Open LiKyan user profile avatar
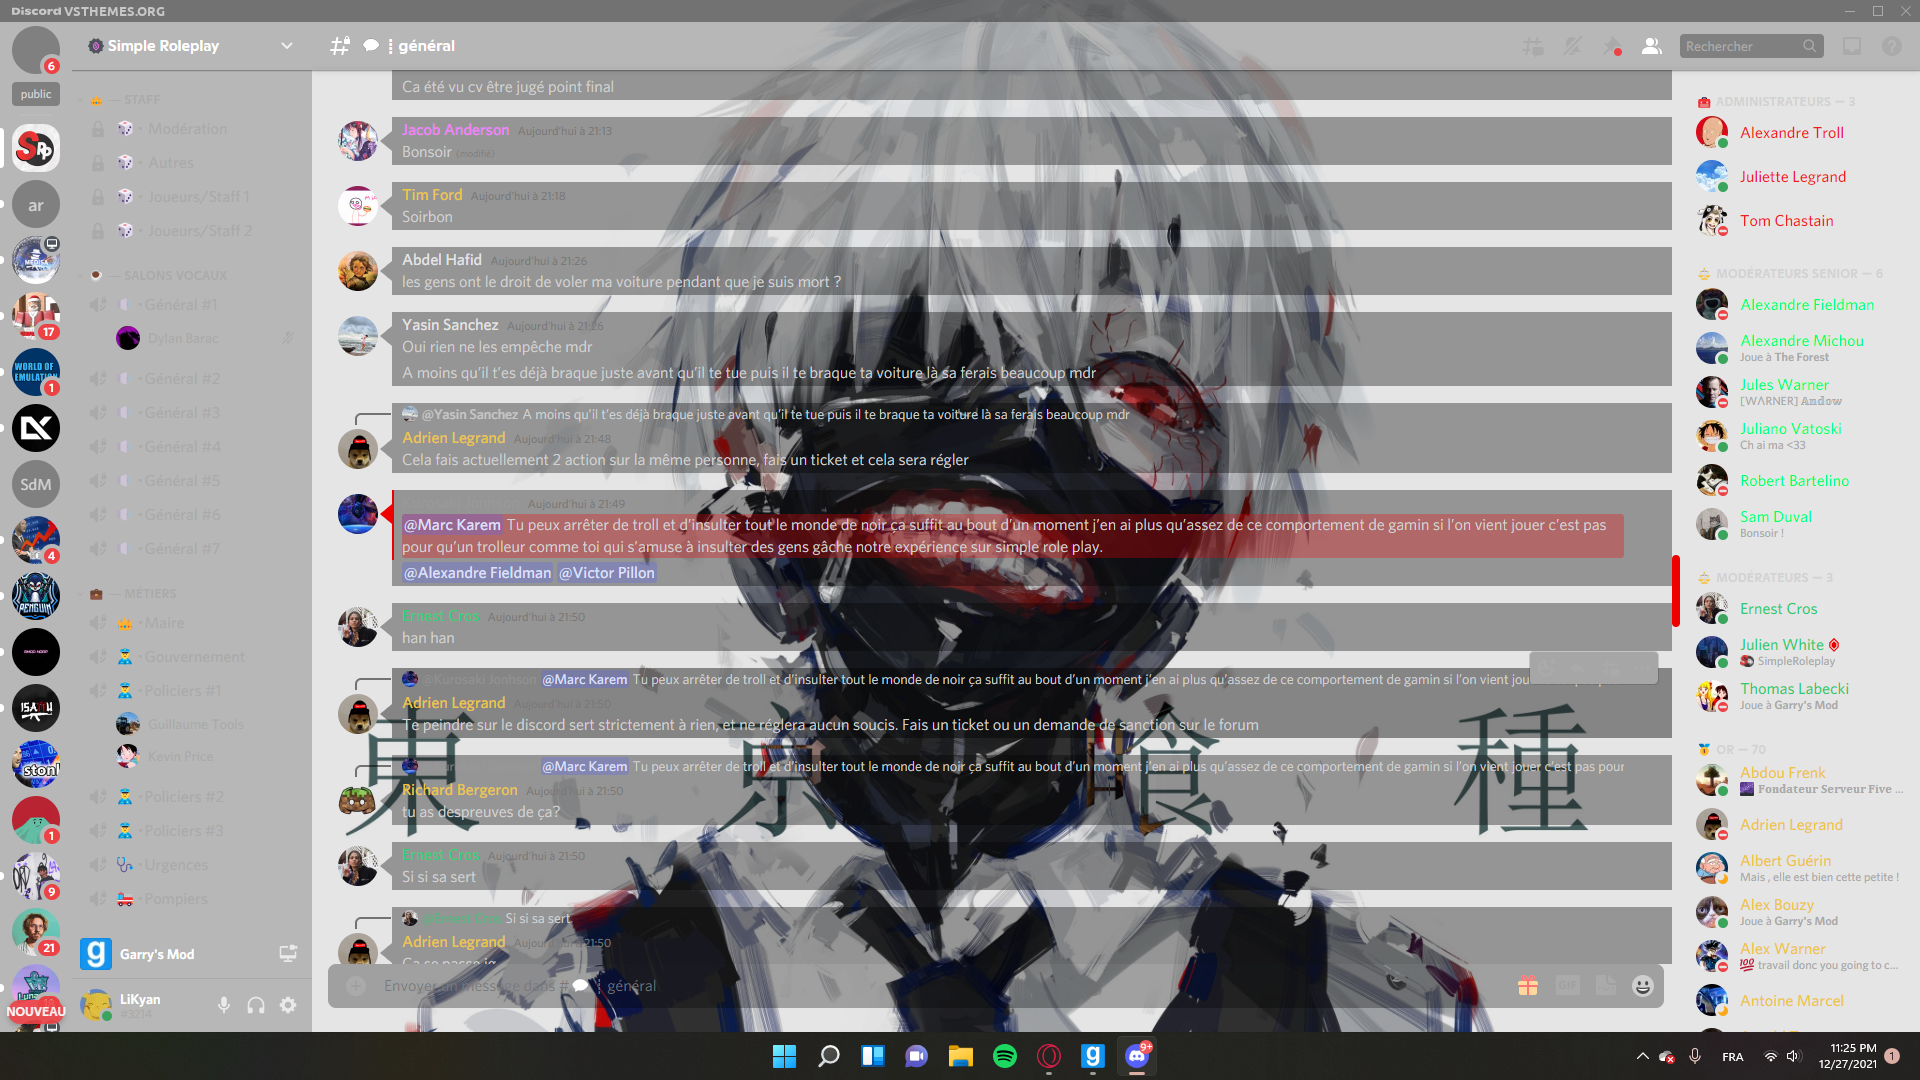Screen dimensions: 1920x1080 tap(96, 1005)
